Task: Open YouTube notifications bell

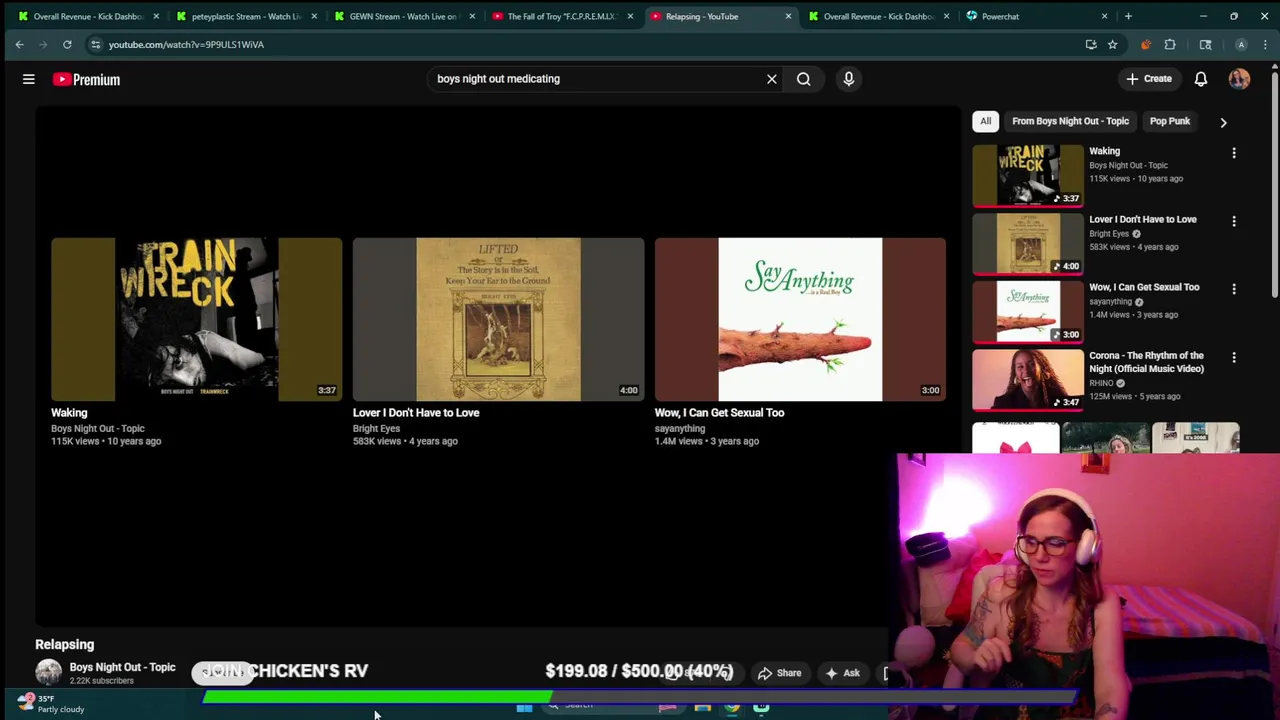Action: (x=1201, y=79)
